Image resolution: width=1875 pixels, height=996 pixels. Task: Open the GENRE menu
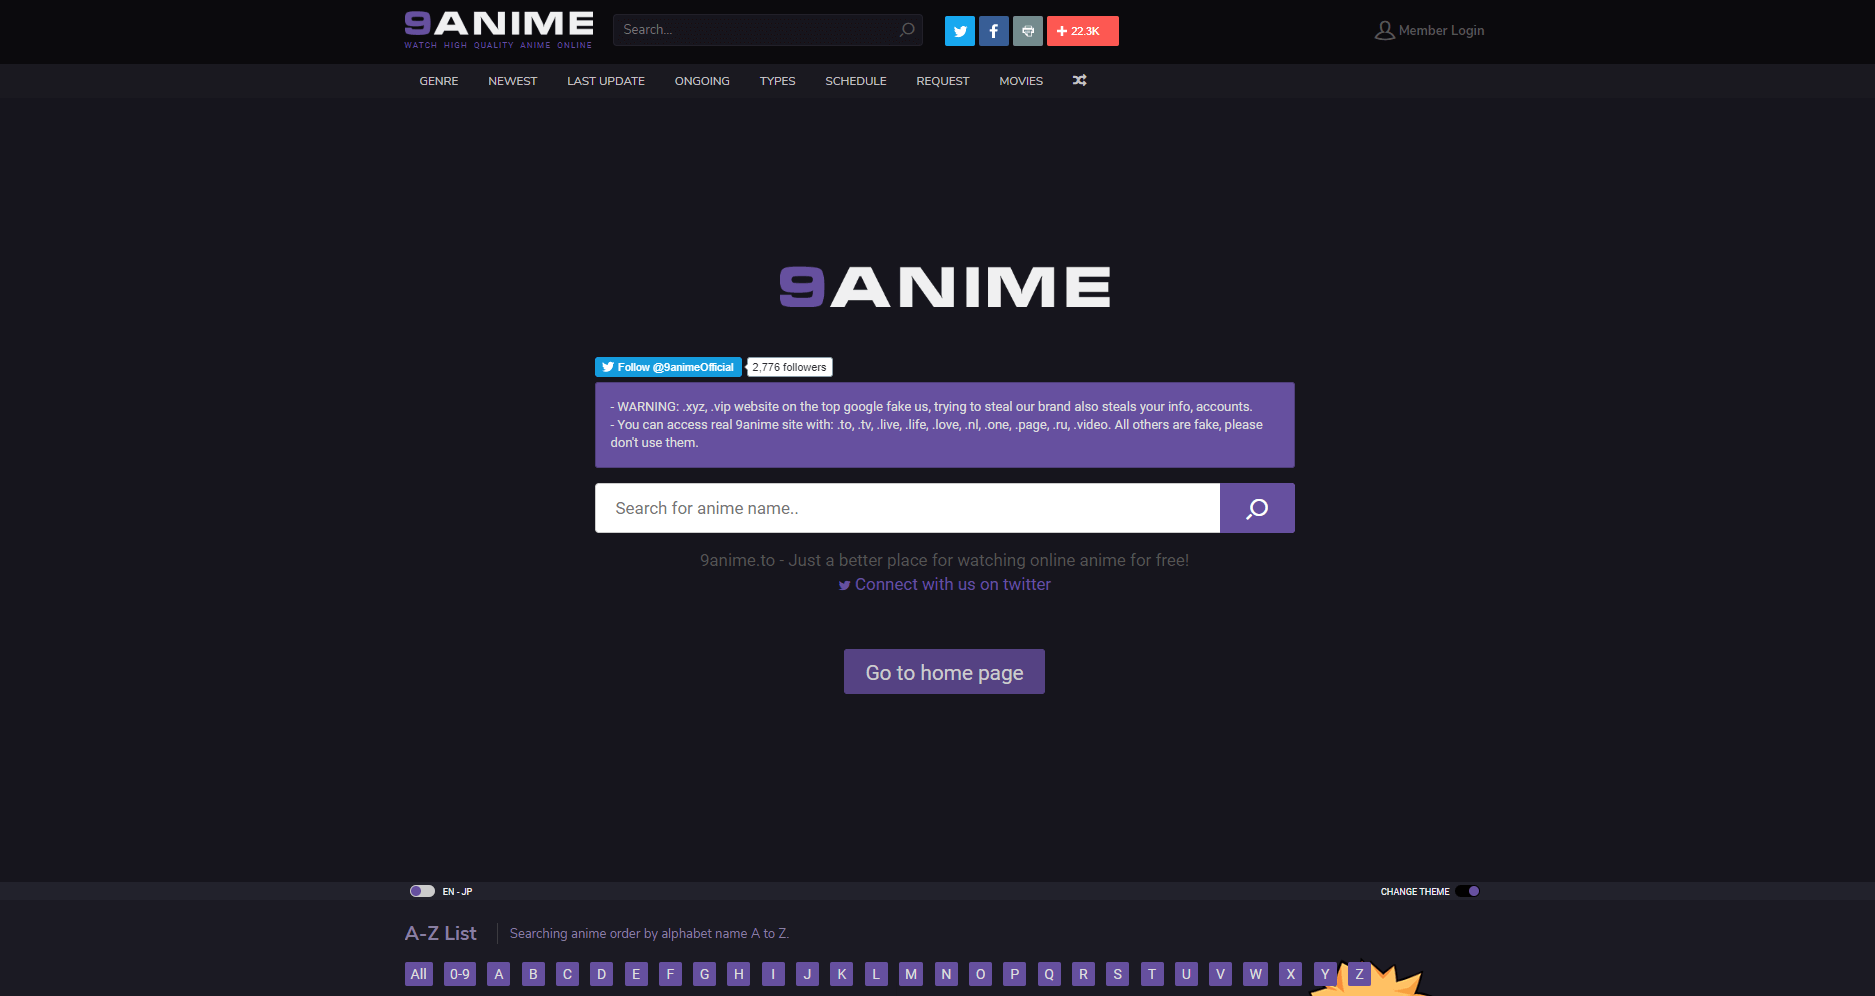(x=438, y=81)
